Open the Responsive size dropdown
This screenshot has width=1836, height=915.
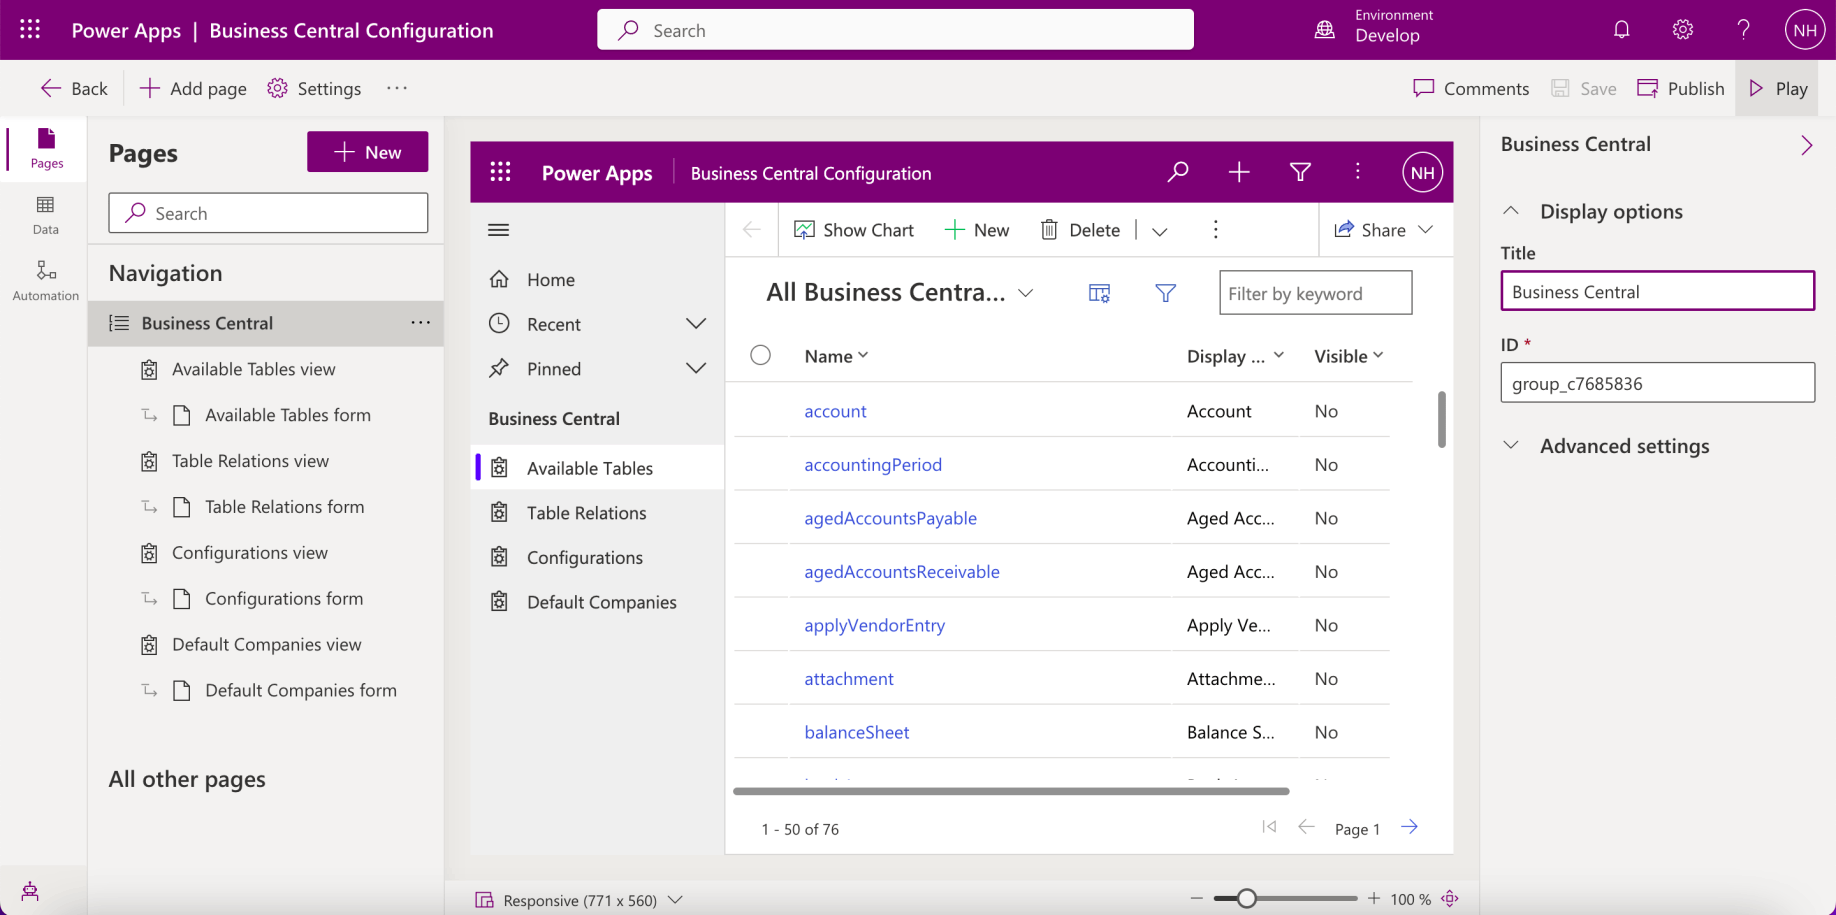pyautogui.click(x=676, y=900)
